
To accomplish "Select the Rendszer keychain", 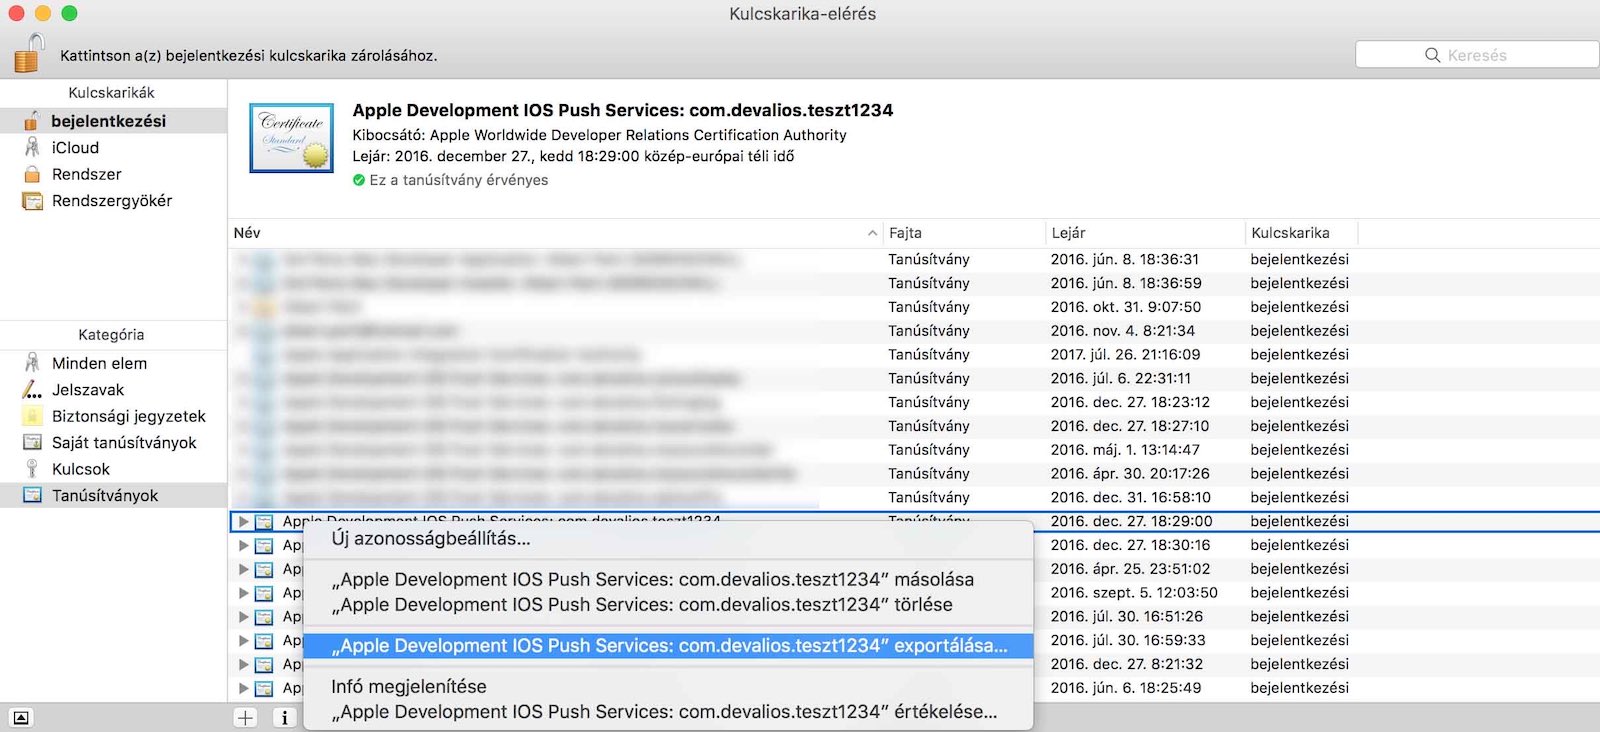I will [86, 174].
